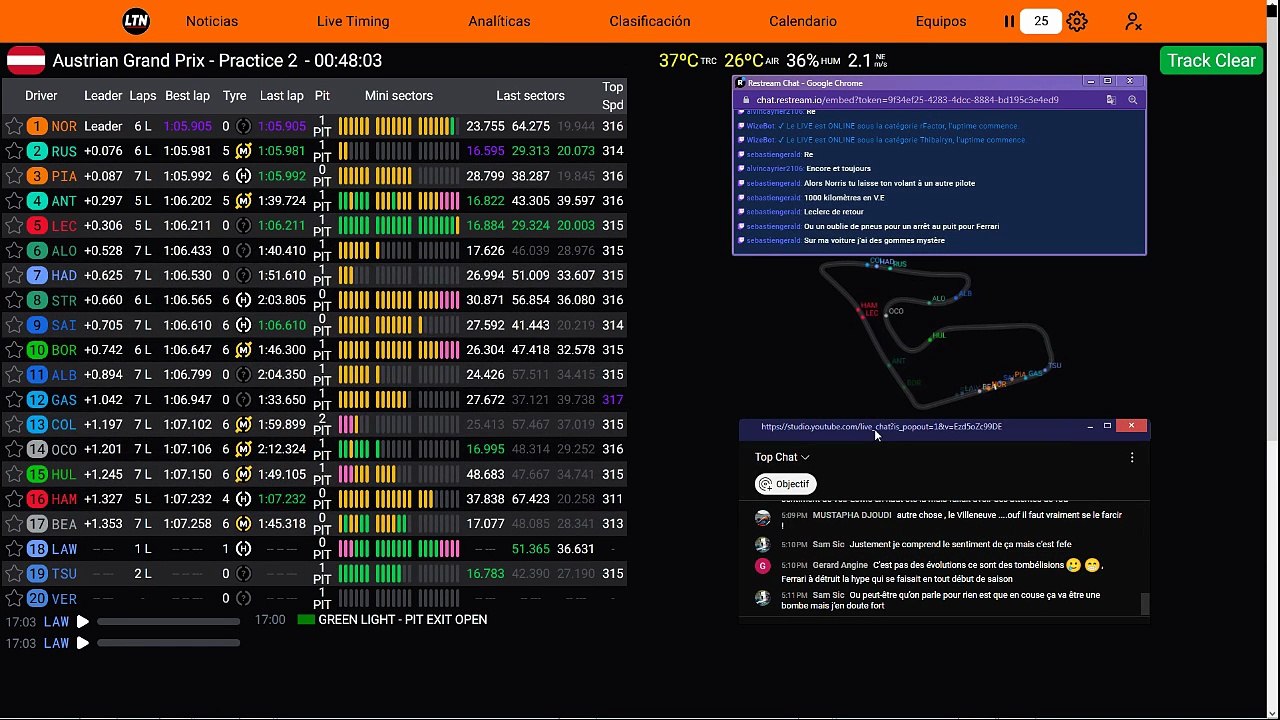Click the Track Clear status button
The image size is (1280, 720).
click(1211, 60)
